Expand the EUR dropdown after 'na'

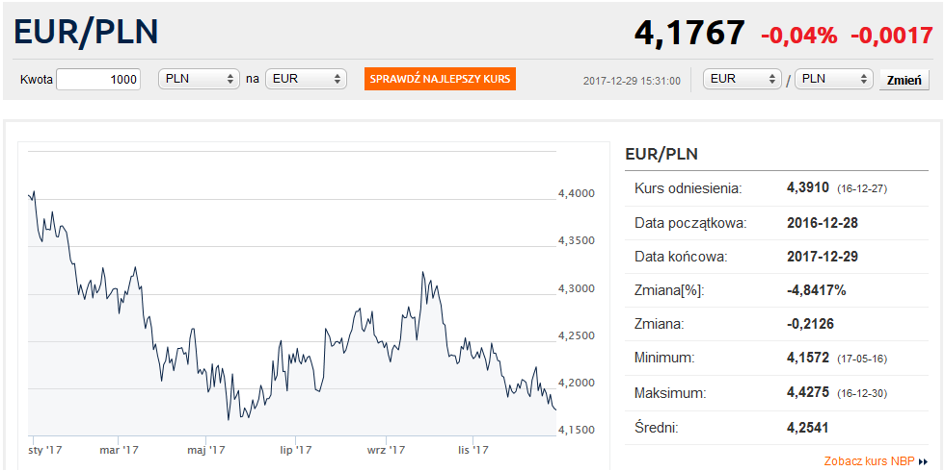point(305,79)
